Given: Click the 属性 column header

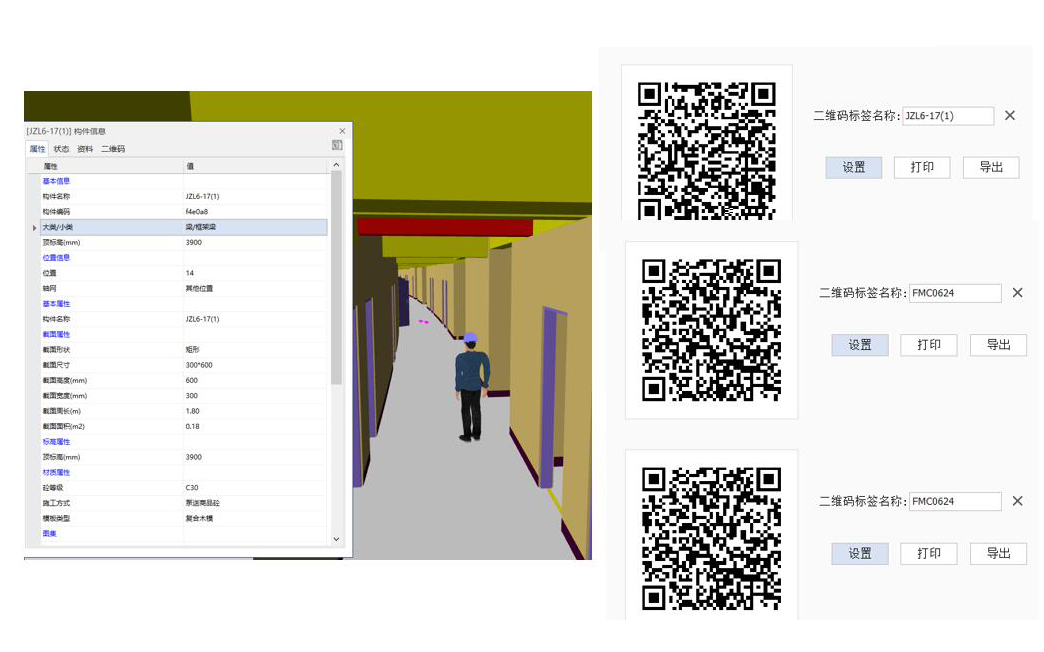Looking at the screenshot, I should 111,166.
